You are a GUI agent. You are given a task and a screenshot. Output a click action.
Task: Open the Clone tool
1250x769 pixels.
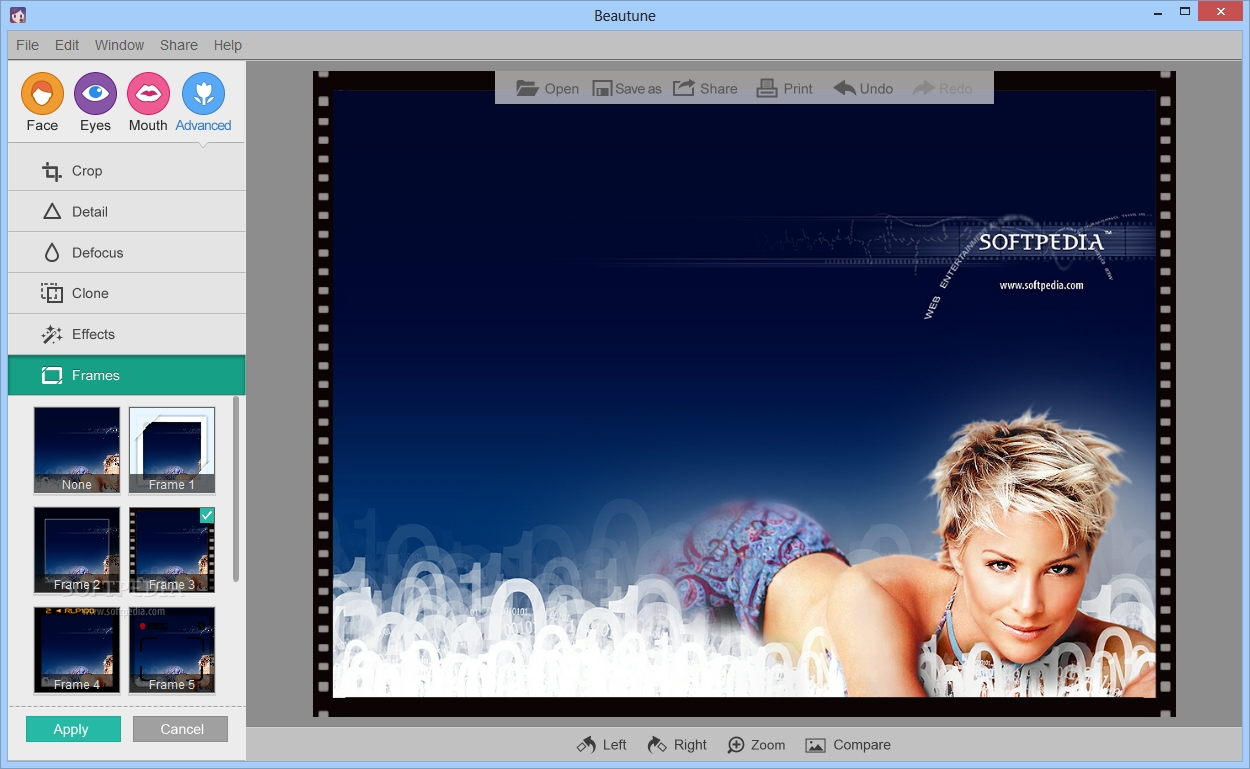126,293
